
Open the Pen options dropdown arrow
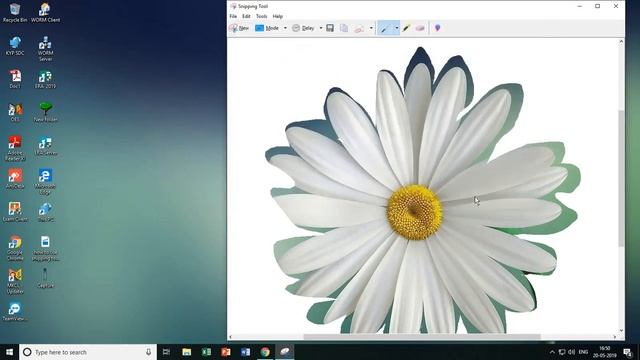coord(396,28)
